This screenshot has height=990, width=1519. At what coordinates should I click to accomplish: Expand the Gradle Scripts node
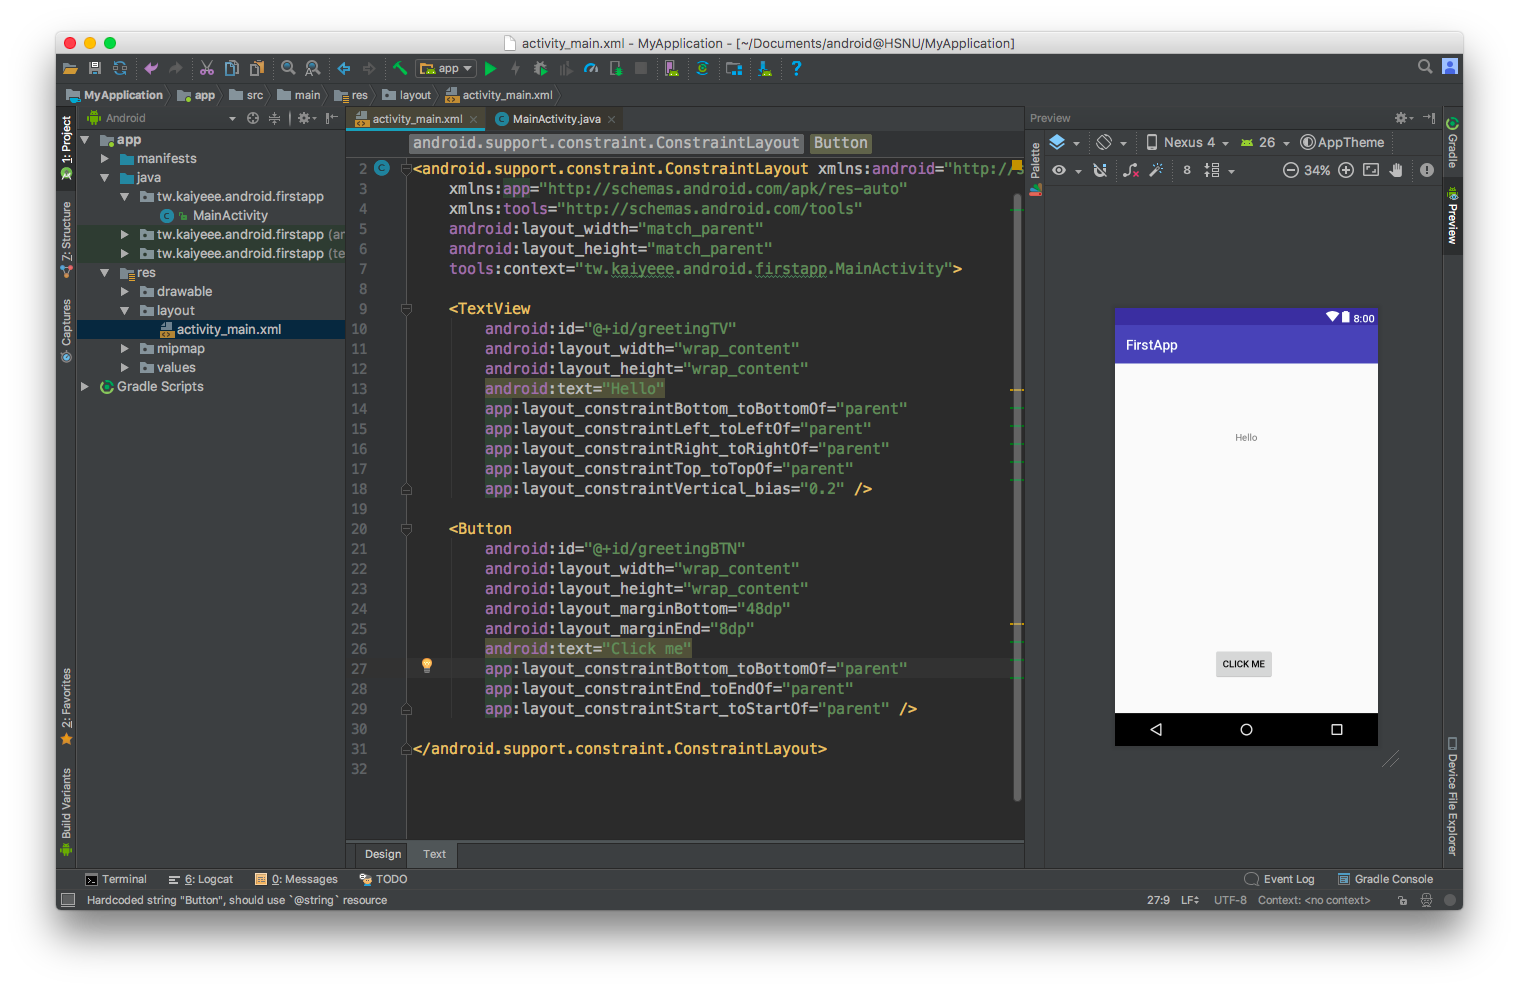(85, 387)
